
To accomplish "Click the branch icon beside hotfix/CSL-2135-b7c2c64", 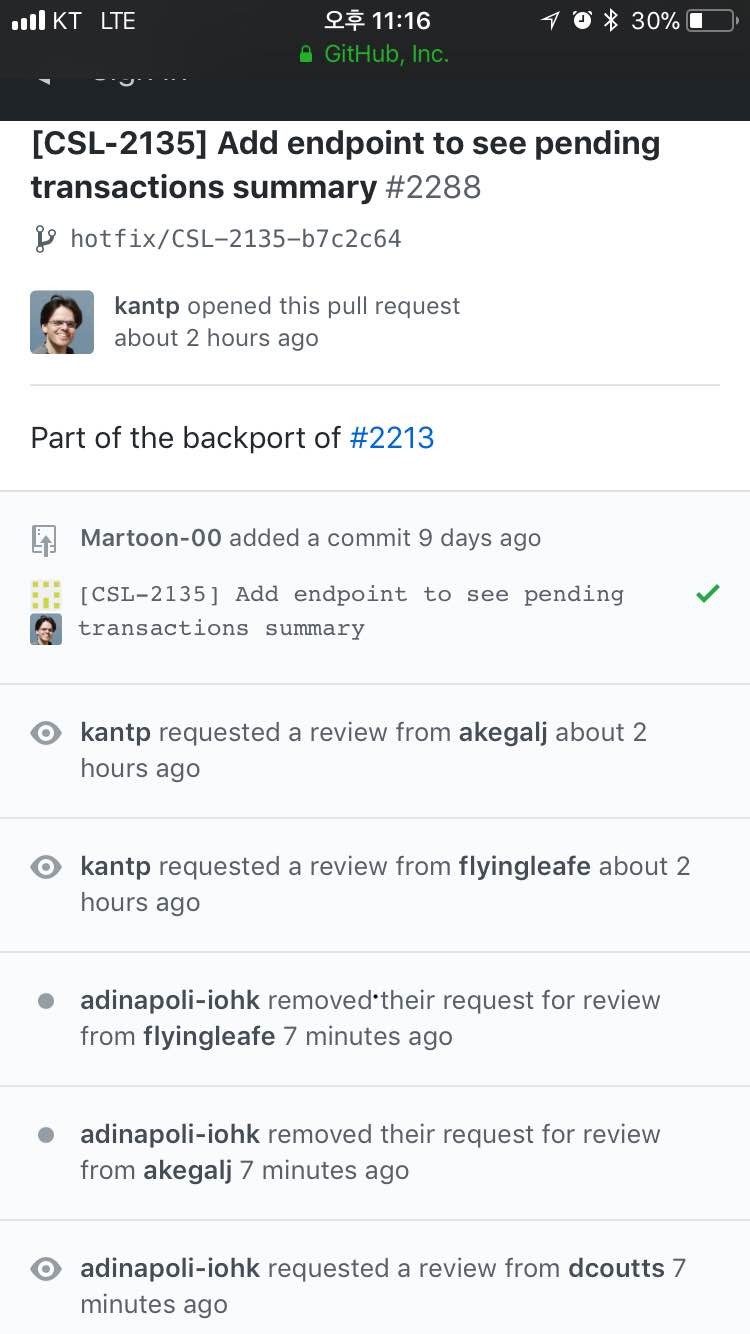I will pos(44,239).
